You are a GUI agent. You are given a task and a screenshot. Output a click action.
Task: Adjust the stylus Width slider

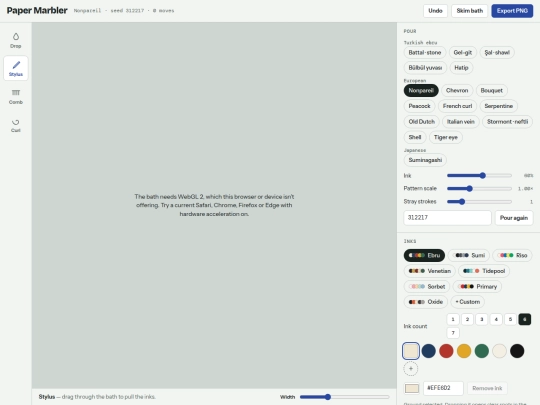[344, 397]
